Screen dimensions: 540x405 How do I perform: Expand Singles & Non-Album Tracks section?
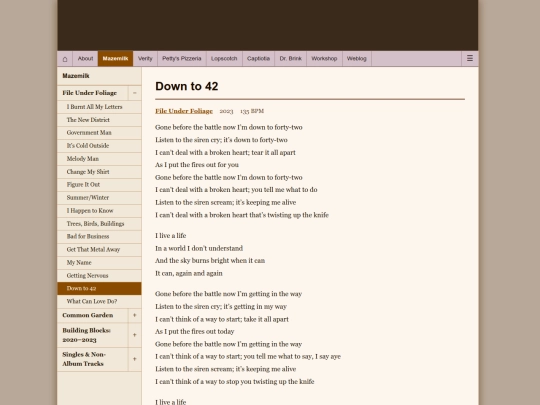[135, 359]
